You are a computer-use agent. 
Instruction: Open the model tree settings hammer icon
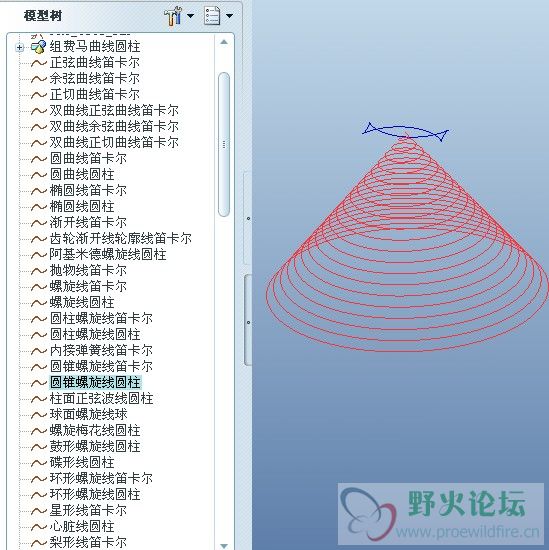(x=173, y=16)
